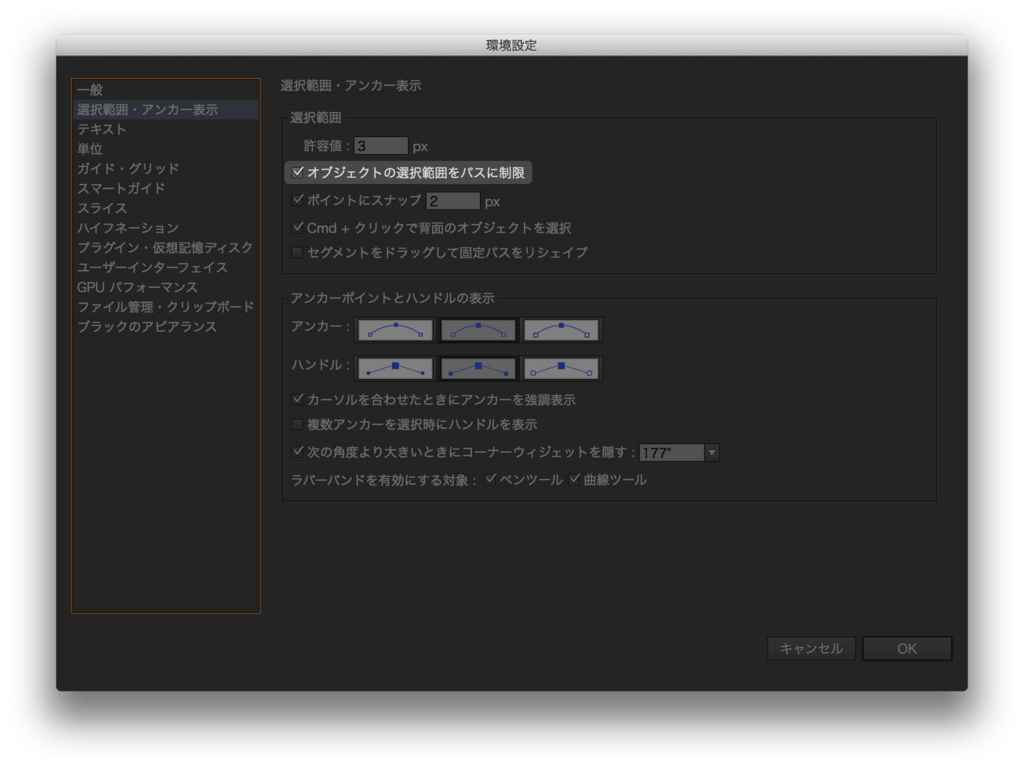Enable セグメントをドラッグして固定パスをリシェイプ
This screenshot has height=769, width=1024.
(x=297, y=252)
